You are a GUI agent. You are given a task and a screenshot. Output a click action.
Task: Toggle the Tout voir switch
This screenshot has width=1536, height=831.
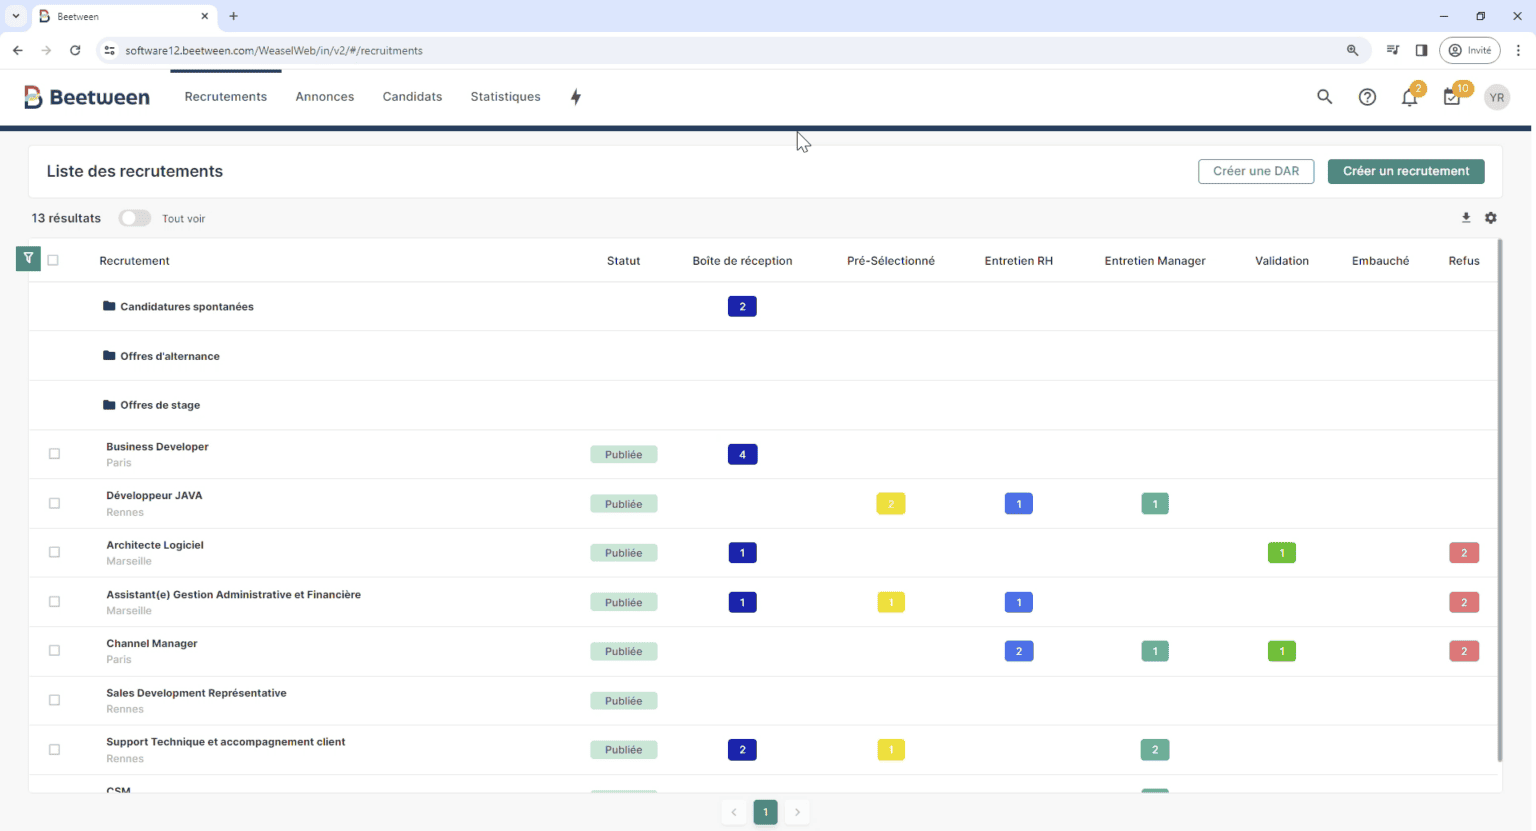[x=135, y=218]
